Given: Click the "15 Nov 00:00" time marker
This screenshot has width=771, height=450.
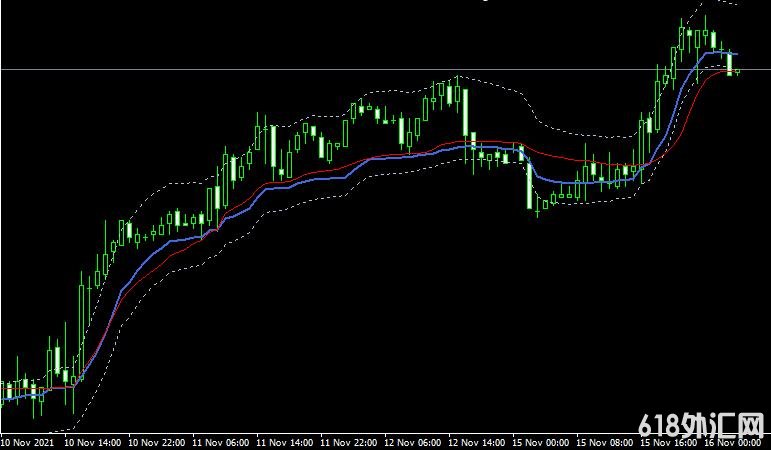Looking at the screenshot, I should pyautogui.click(x=543, y=441).
